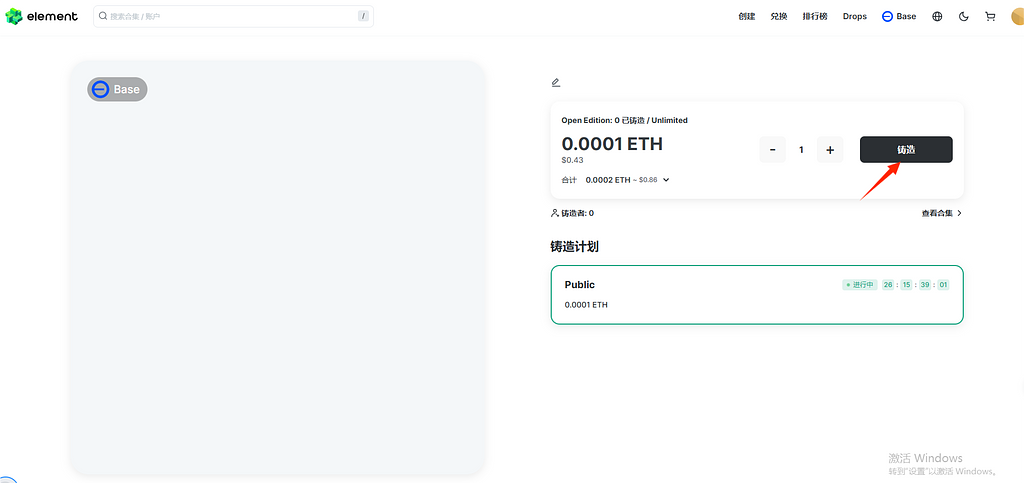Click the edit pencil icon above mint panel

[x=556, y=82]
